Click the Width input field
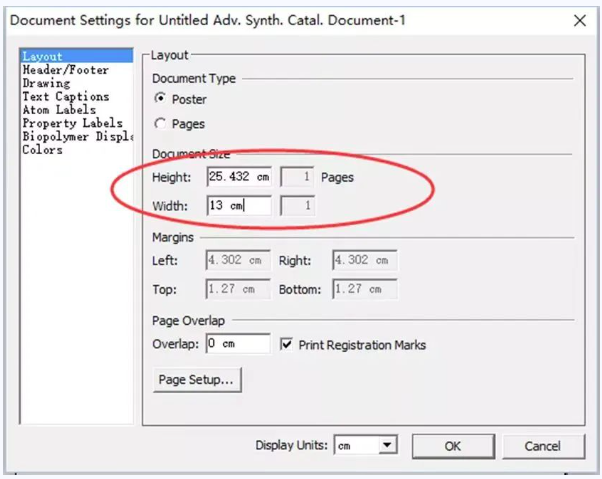This screenshot has width=602, height=479. pos(239,205)
